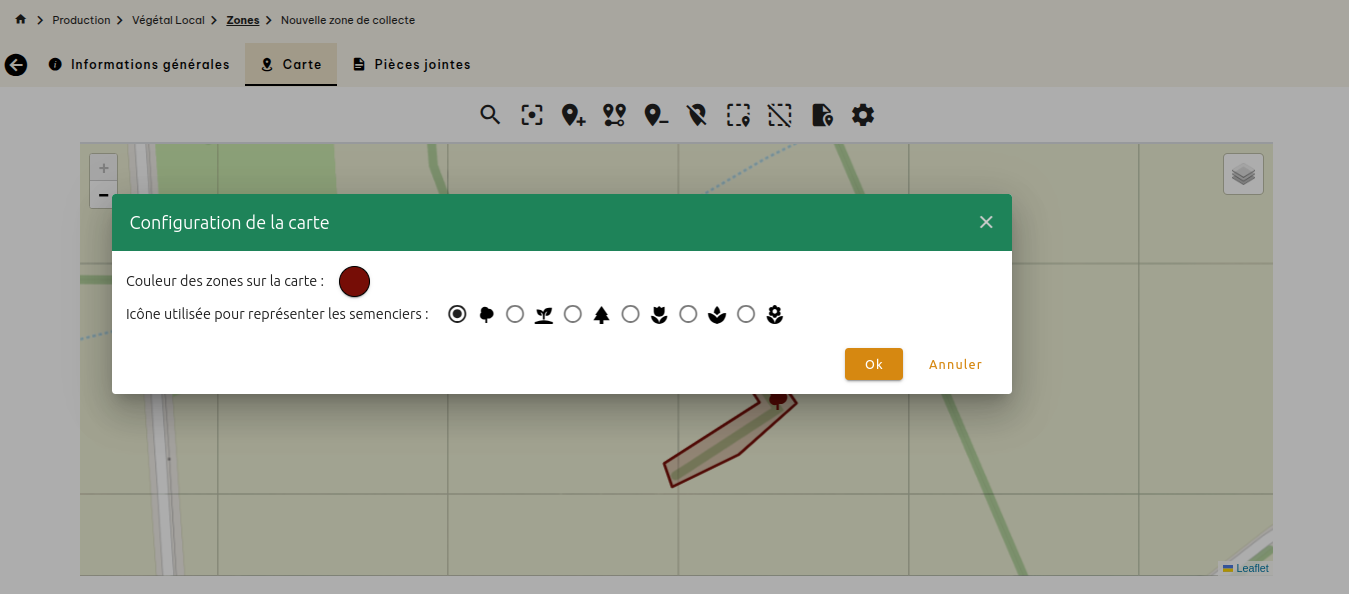Viewport: 1349px width, 594px height.
Task: Open the dark red zone color swatch
Action: [355, 282]
